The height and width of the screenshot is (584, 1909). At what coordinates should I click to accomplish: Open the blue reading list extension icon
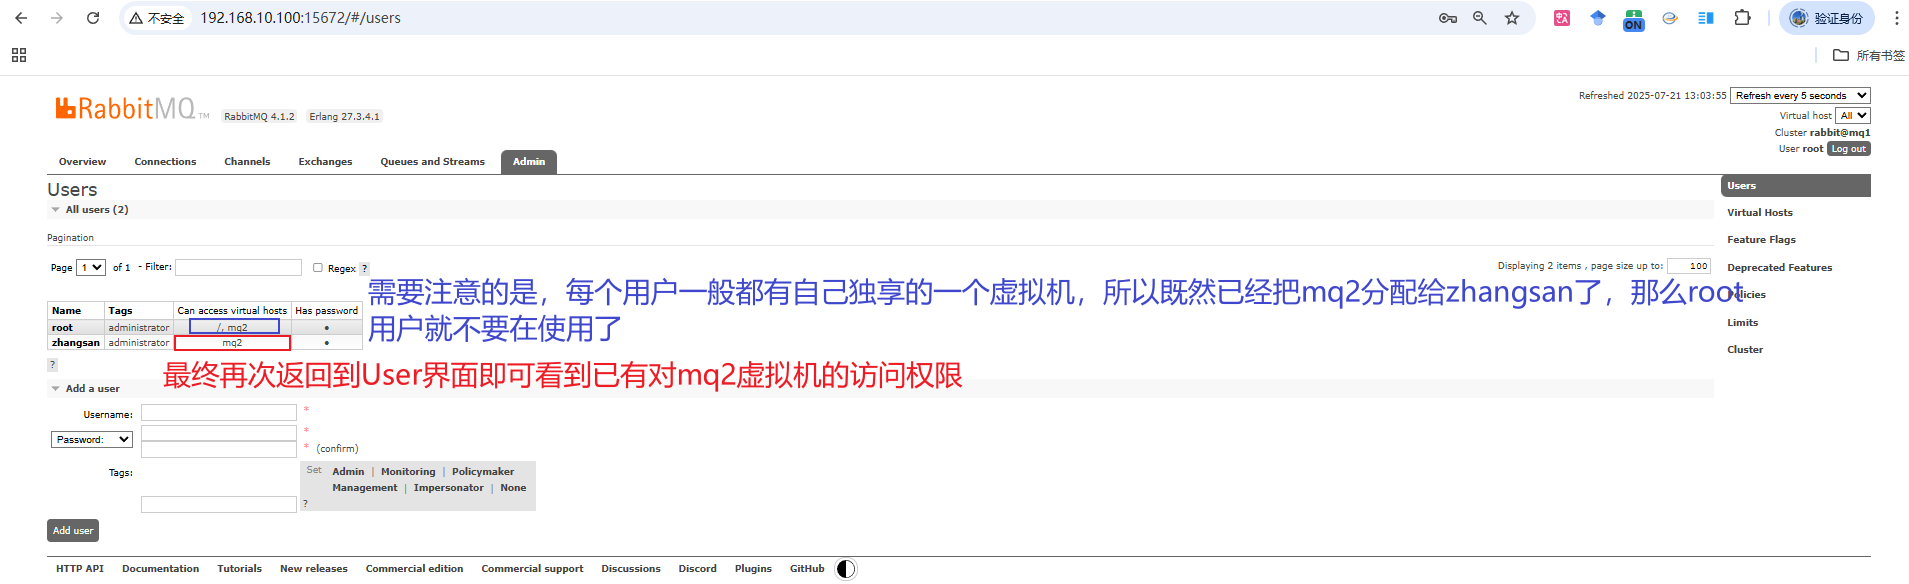coord(1706,18)
